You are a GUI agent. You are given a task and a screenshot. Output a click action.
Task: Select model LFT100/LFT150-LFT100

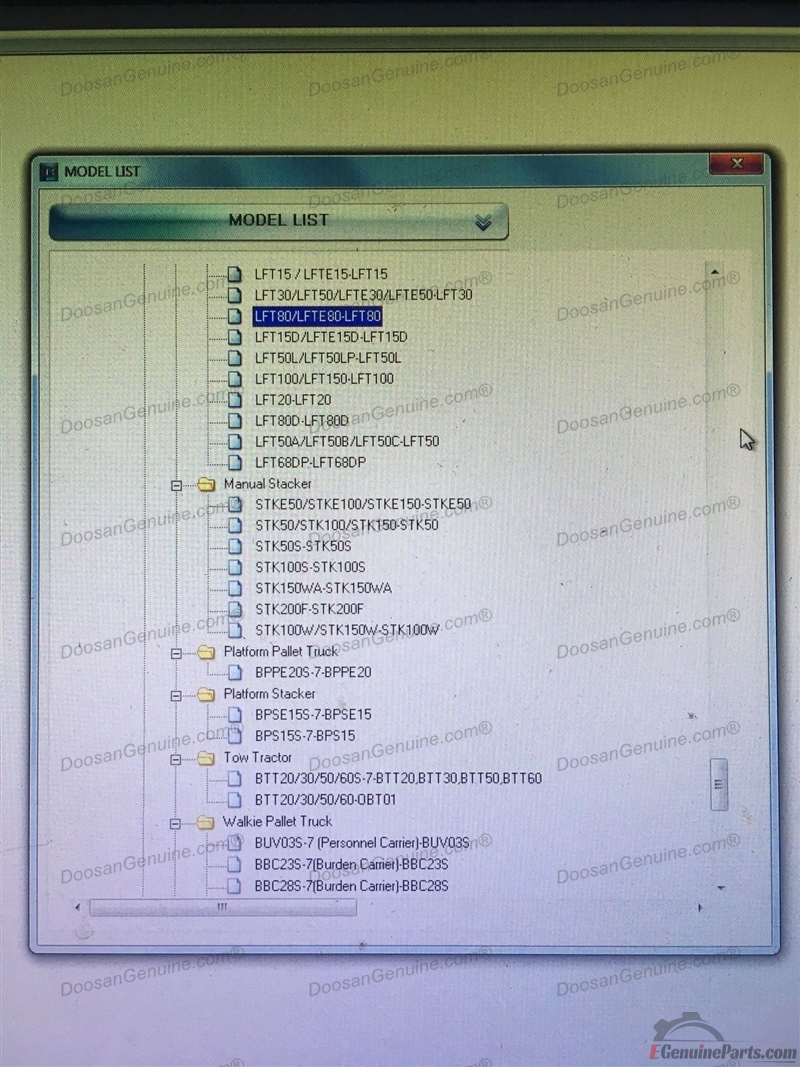[x=323, y=379]
